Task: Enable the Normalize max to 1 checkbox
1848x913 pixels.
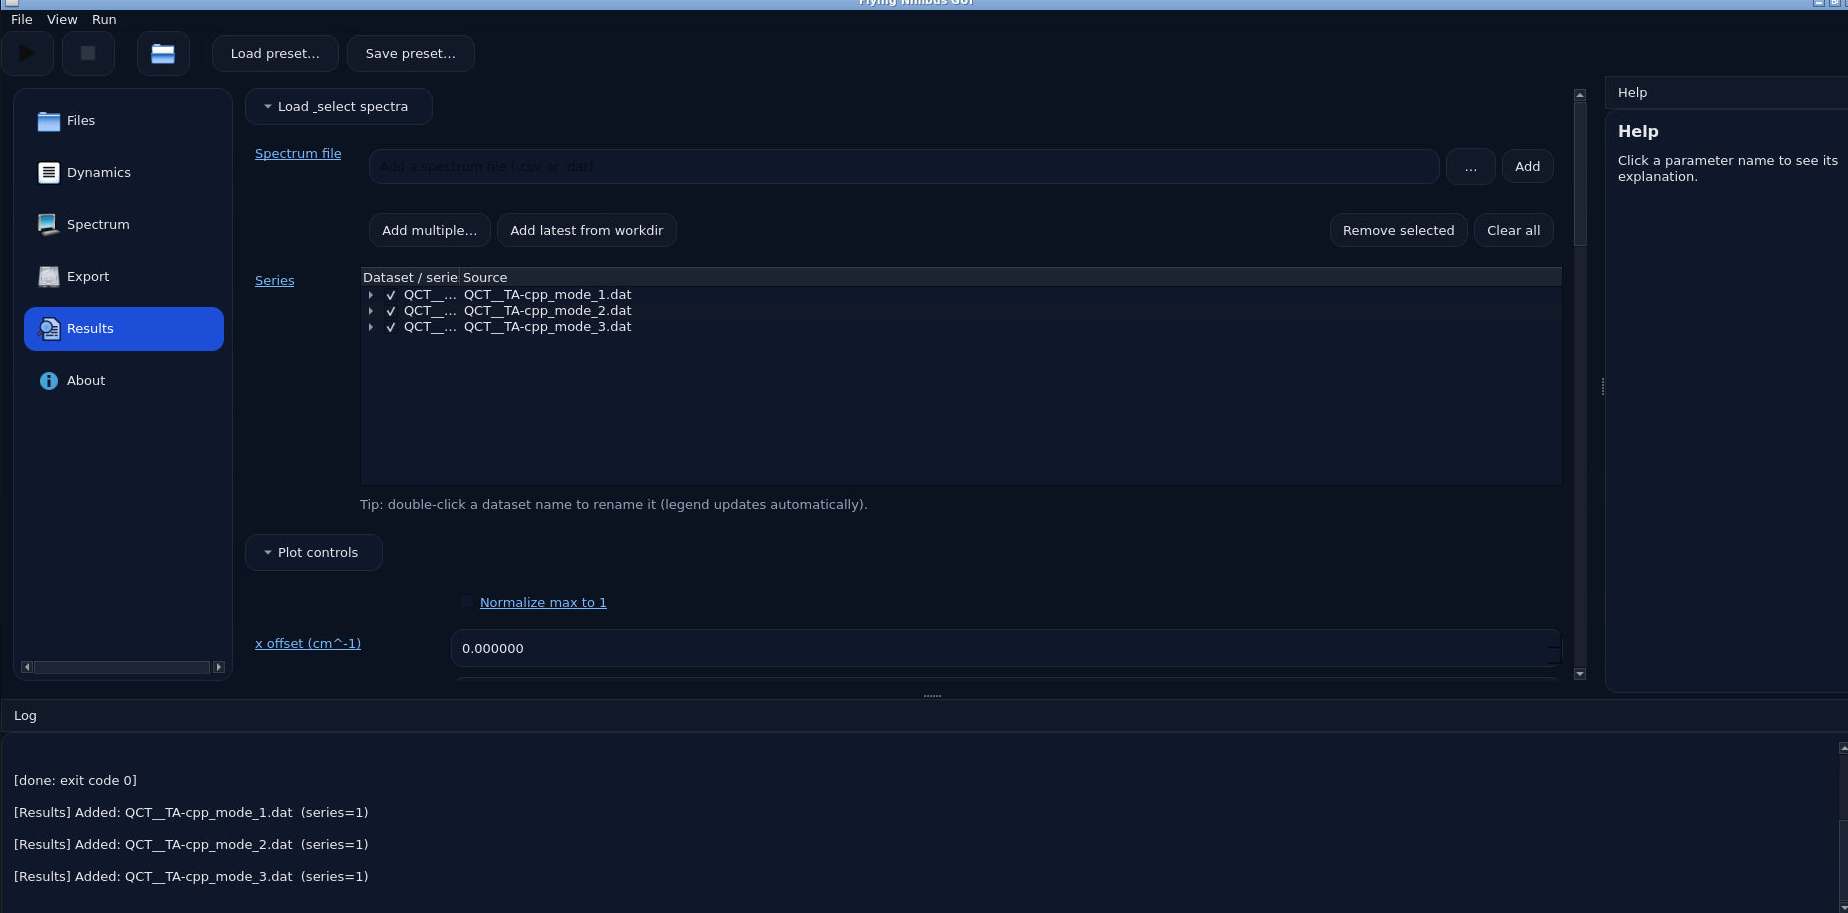Action: point(467,602)
